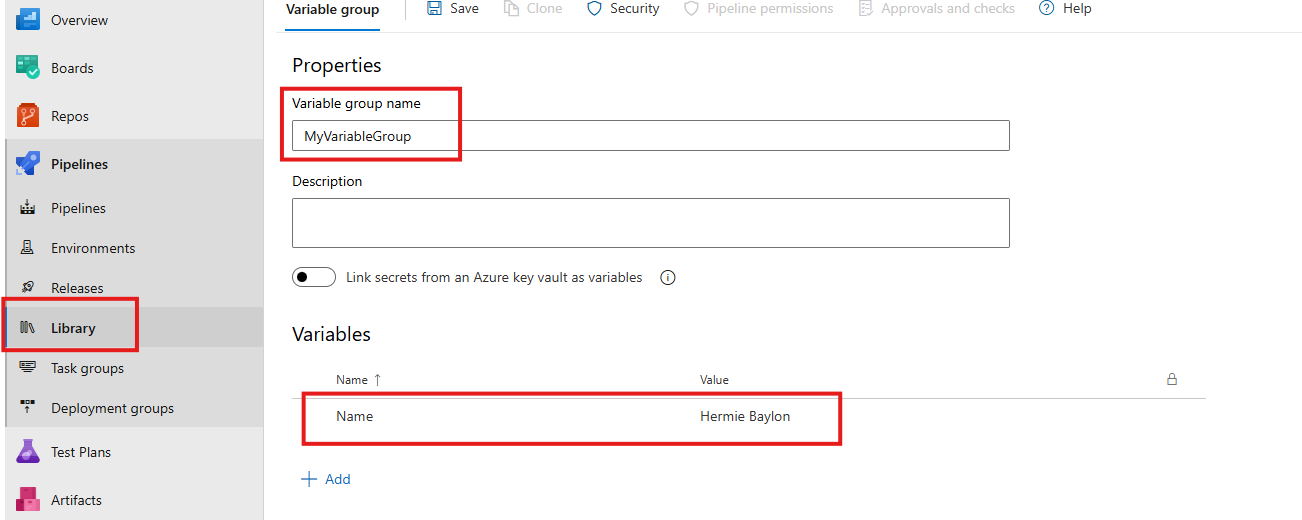
Task: Click the lock icon in Variables header
Action: click(1172, 380)
